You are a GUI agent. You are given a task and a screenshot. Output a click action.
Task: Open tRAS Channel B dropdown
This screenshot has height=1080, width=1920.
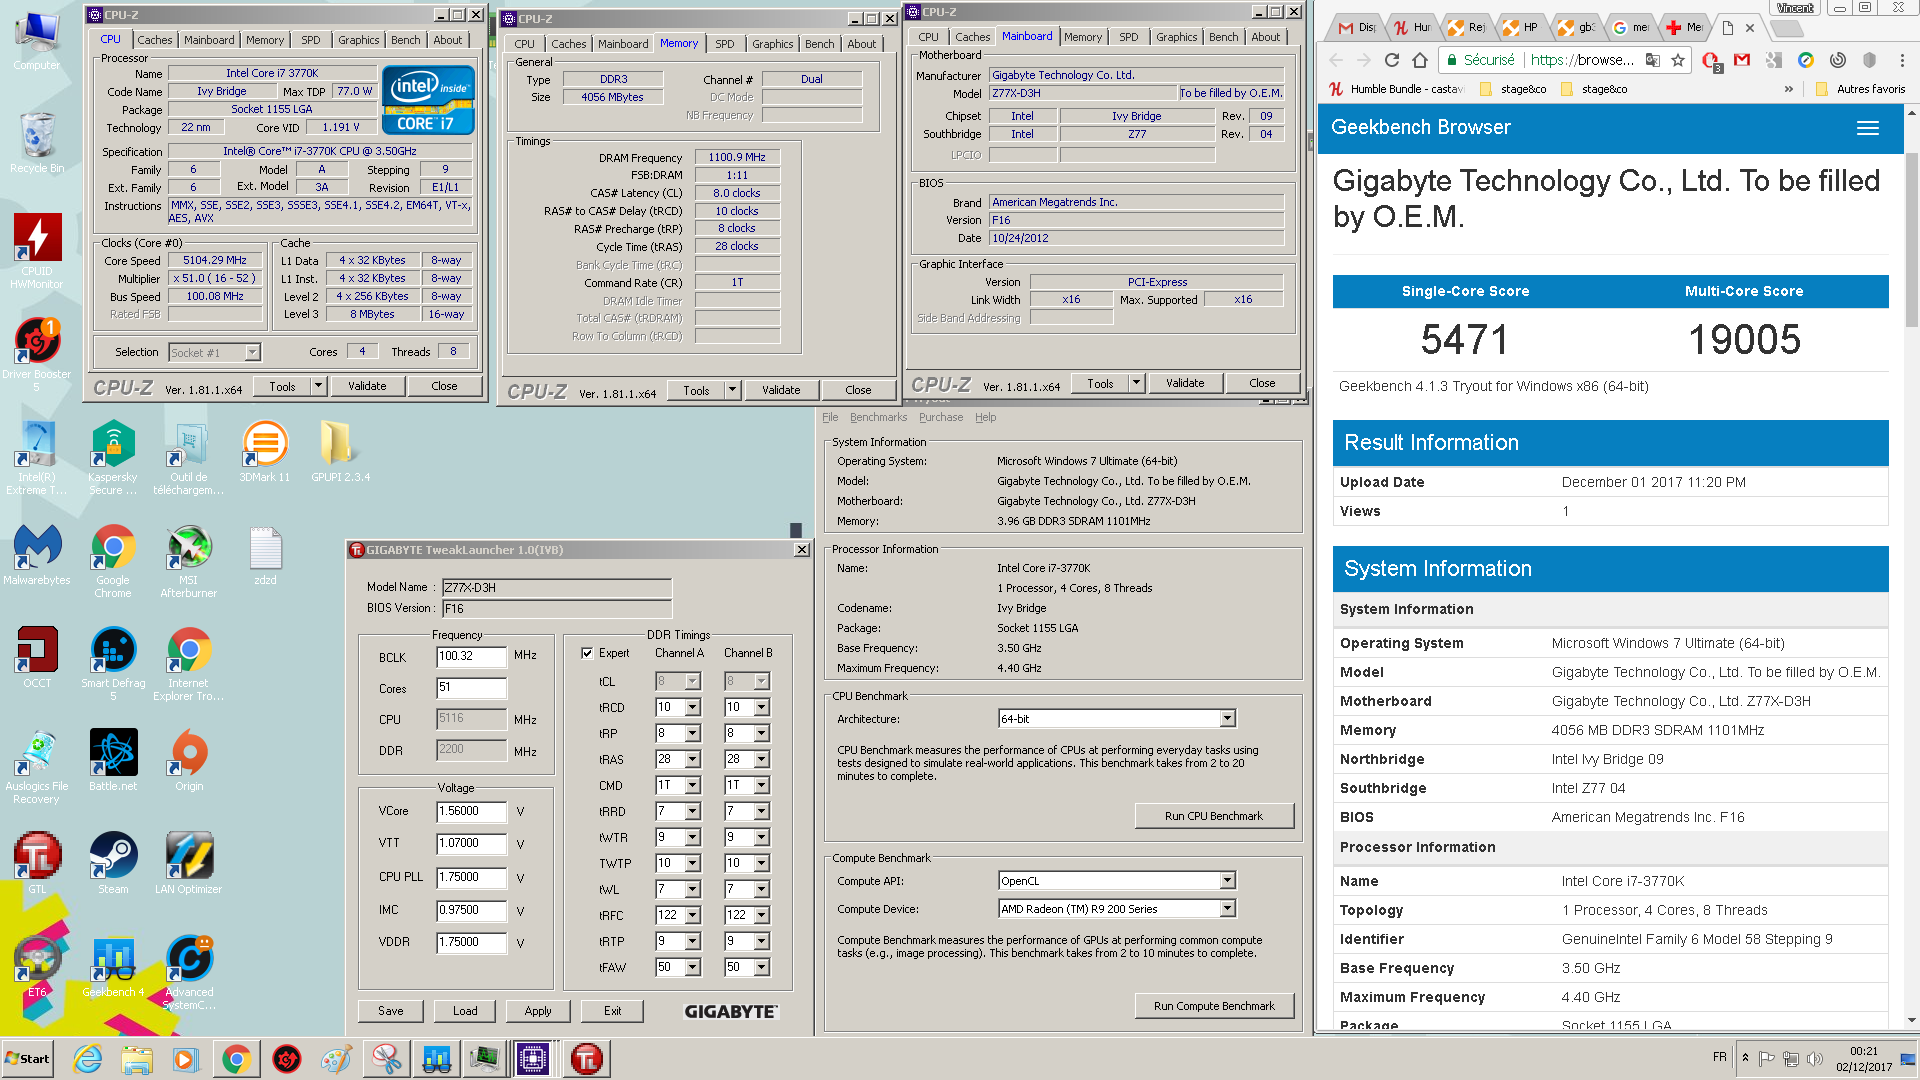(761, 759)
